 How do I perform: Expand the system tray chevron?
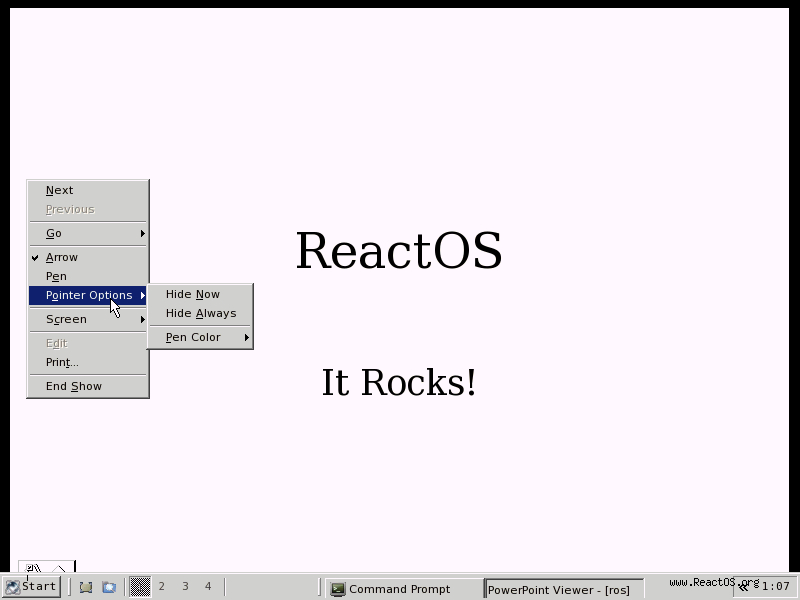tap(743, 588)
